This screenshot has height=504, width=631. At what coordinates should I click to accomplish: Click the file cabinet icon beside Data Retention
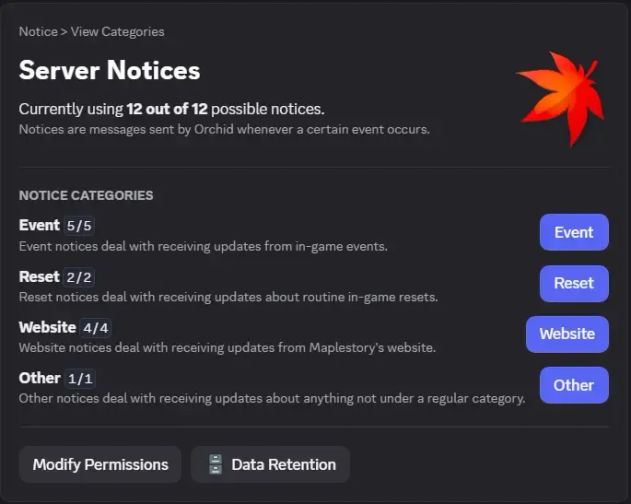tap(215, 465)
